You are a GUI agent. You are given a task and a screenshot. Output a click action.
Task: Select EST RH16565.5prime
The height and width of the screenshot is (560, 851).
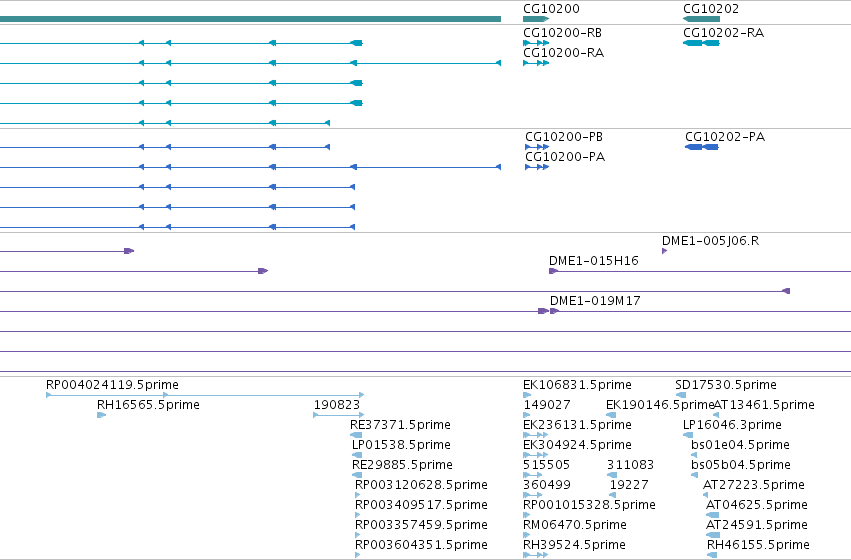click(148, 405)
